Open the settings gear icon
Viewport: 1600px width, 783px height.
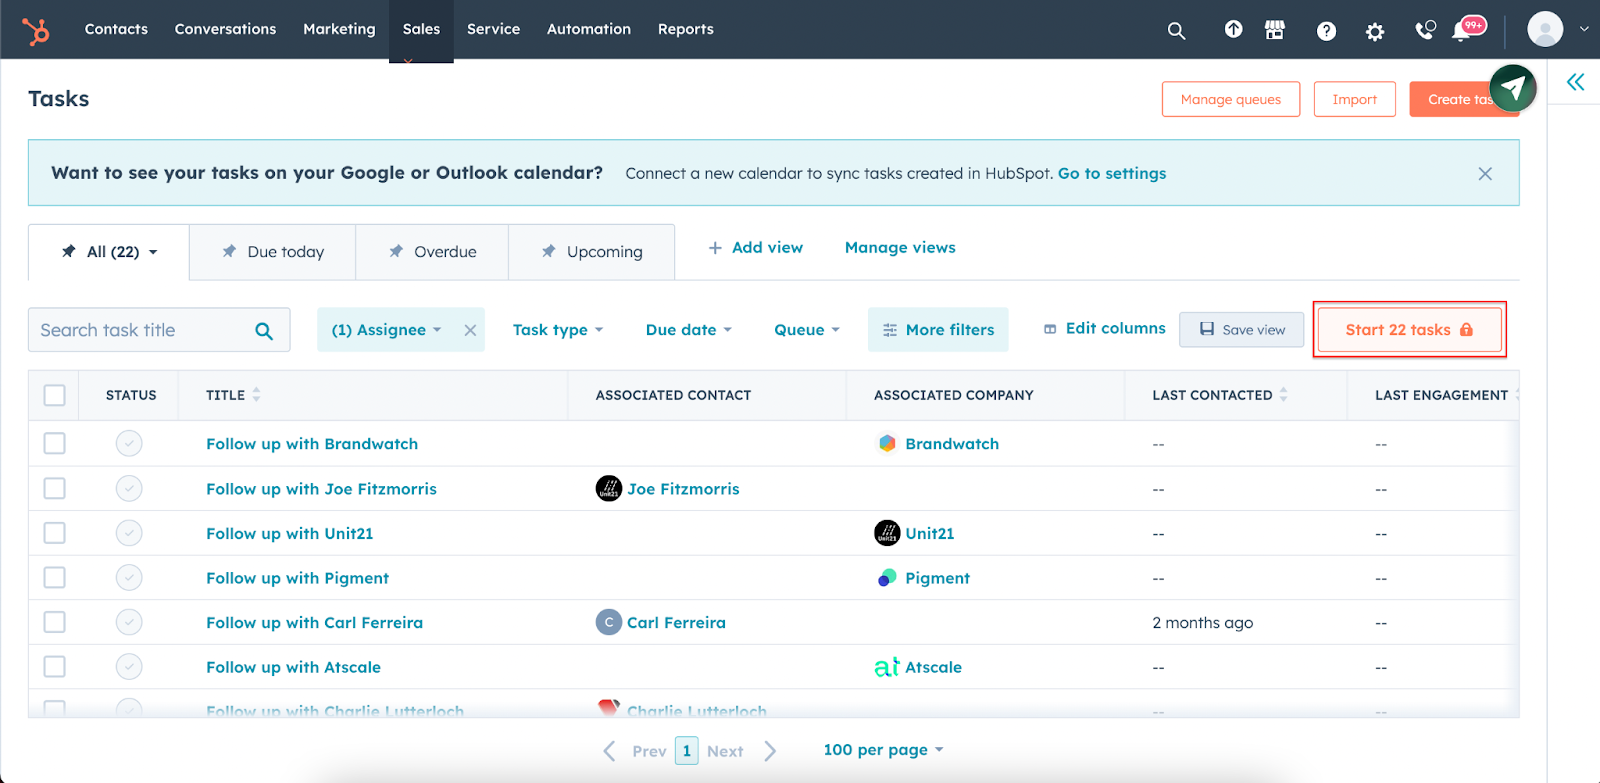coord(1375,32)
